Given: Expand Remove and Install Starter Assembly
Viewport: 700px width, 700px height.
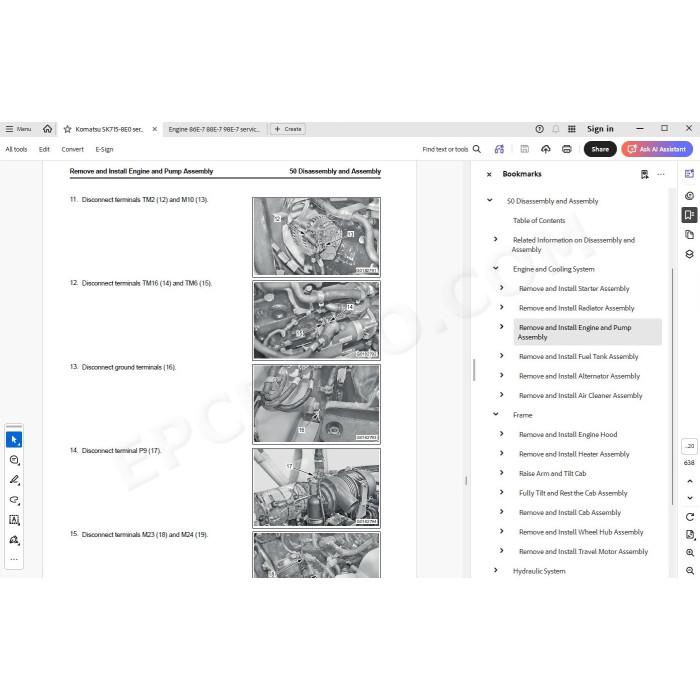Looking at the screenshot, I should (501, 288).
